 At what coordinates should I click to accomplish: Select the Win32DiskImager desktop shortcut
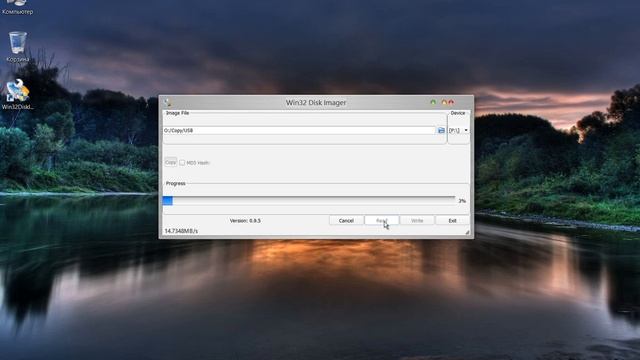click(18, 94)
